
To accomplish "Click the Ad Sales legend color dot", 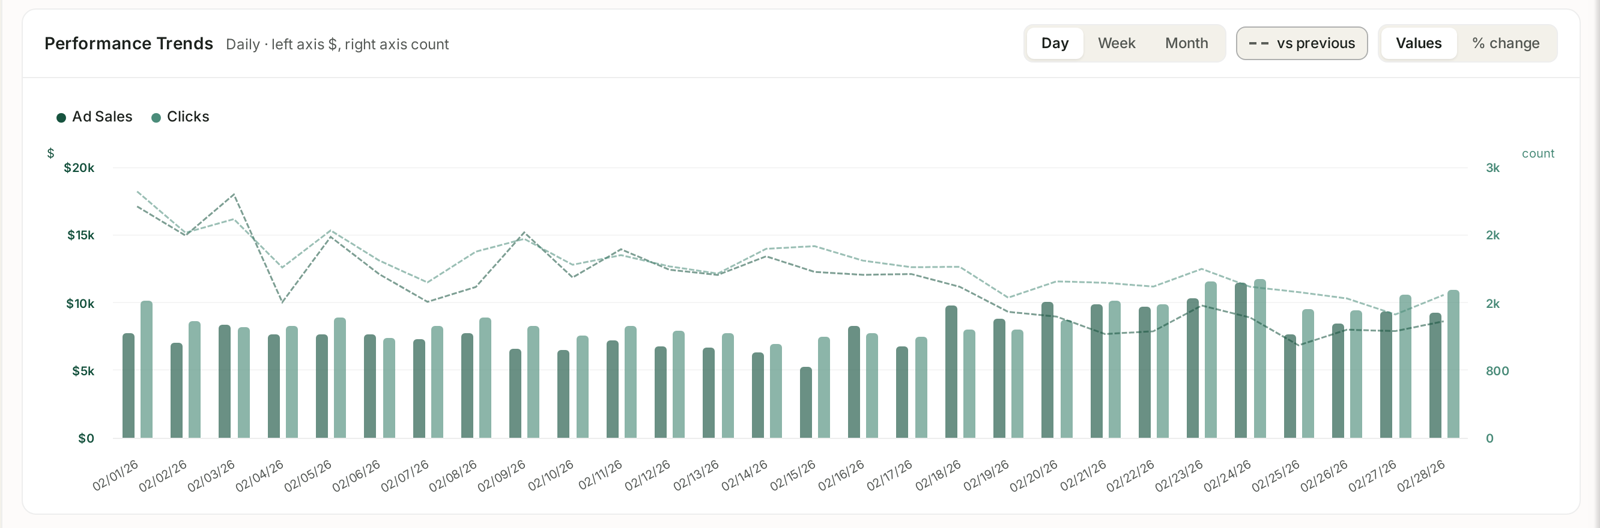I will (x=61, y=118).
